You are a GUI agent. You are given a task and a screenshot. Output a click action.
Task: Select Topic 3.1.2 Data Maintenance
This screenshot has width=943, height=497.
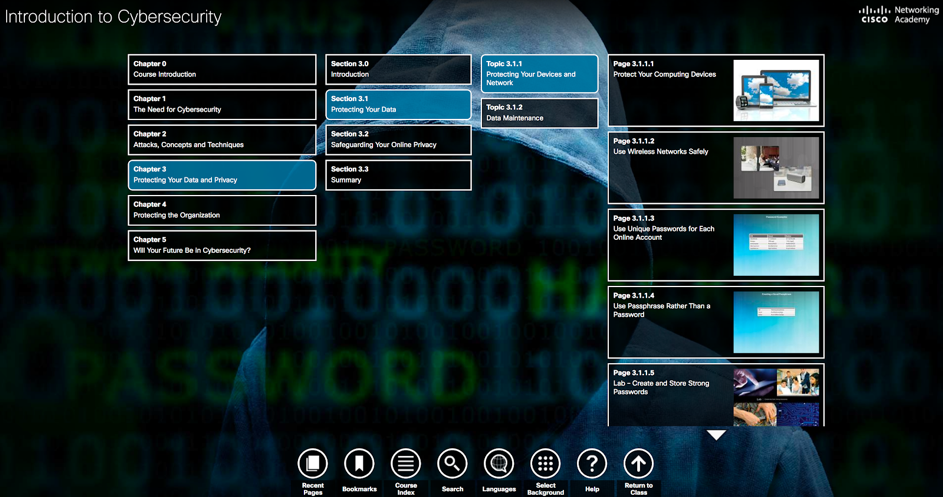(540, 113)
